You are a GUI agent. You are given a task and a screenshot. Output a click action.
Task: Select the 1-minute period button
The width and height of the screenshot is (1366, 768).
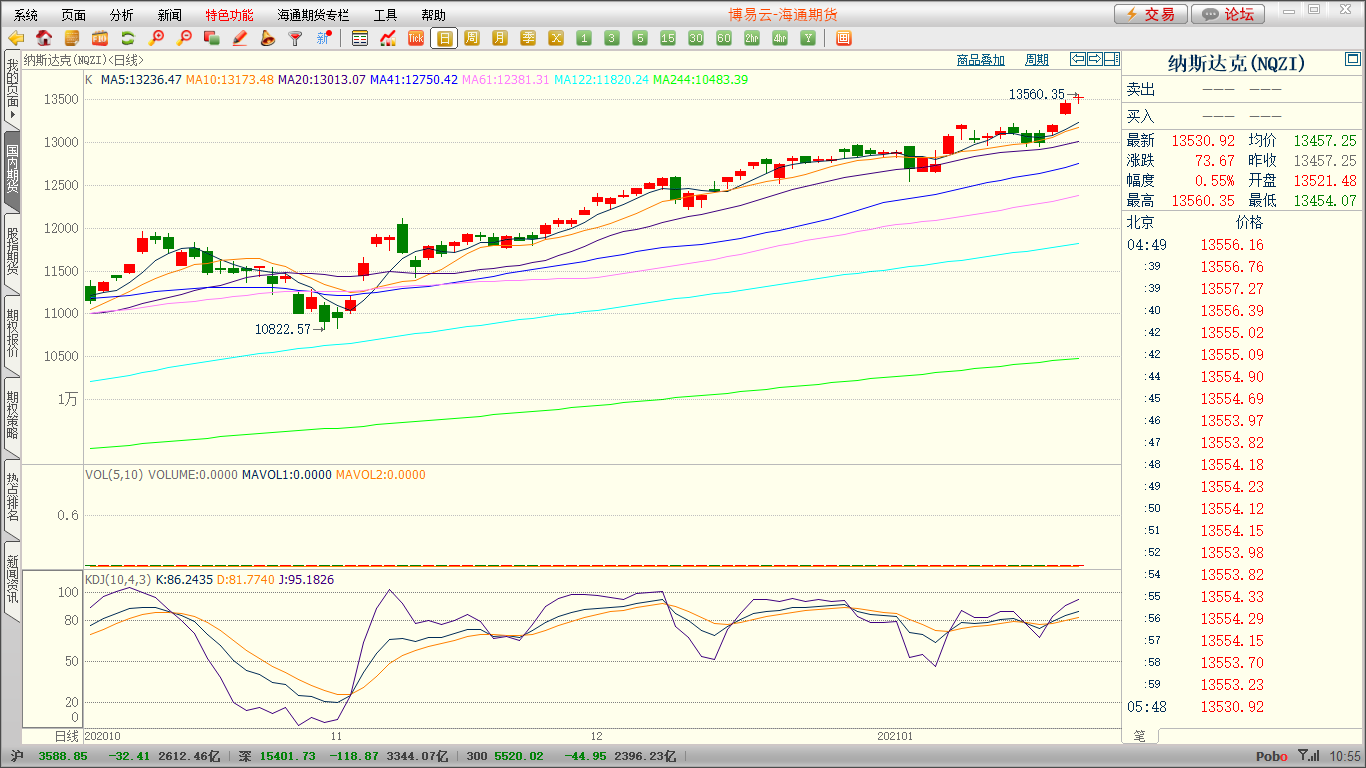coord(584,38)
